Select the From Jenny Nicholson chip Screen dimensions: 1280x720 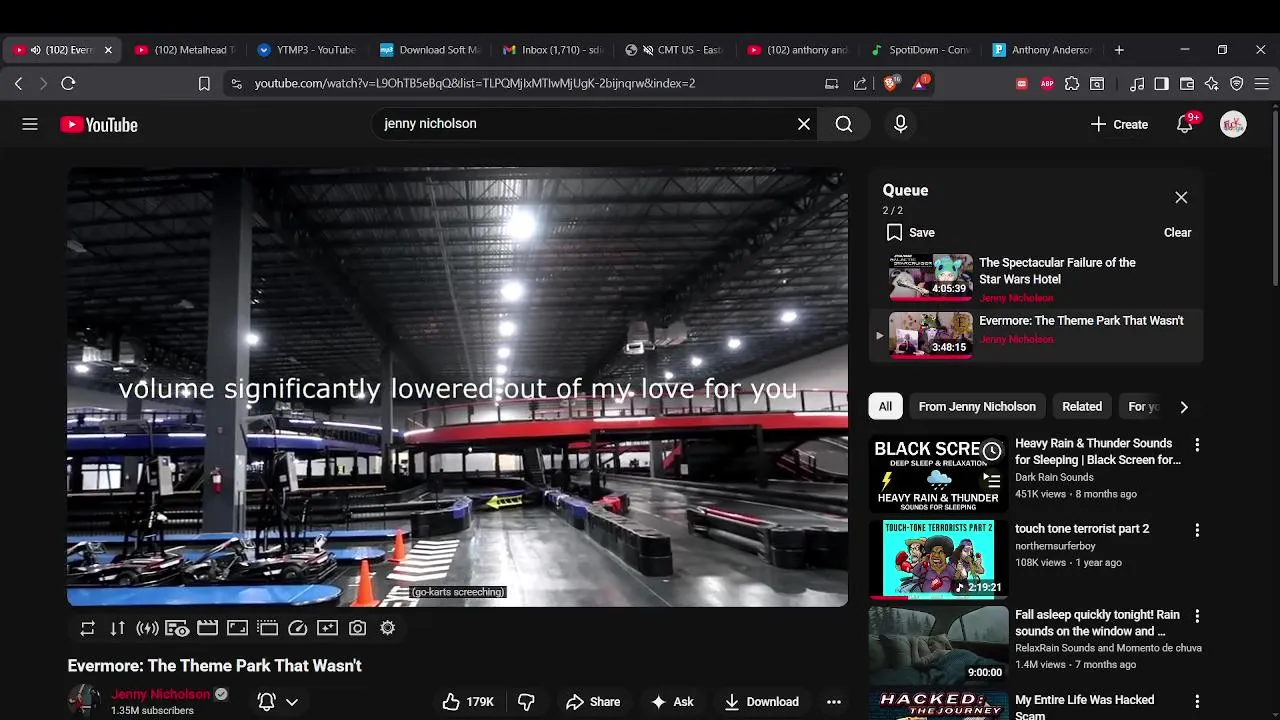(977, 406)
